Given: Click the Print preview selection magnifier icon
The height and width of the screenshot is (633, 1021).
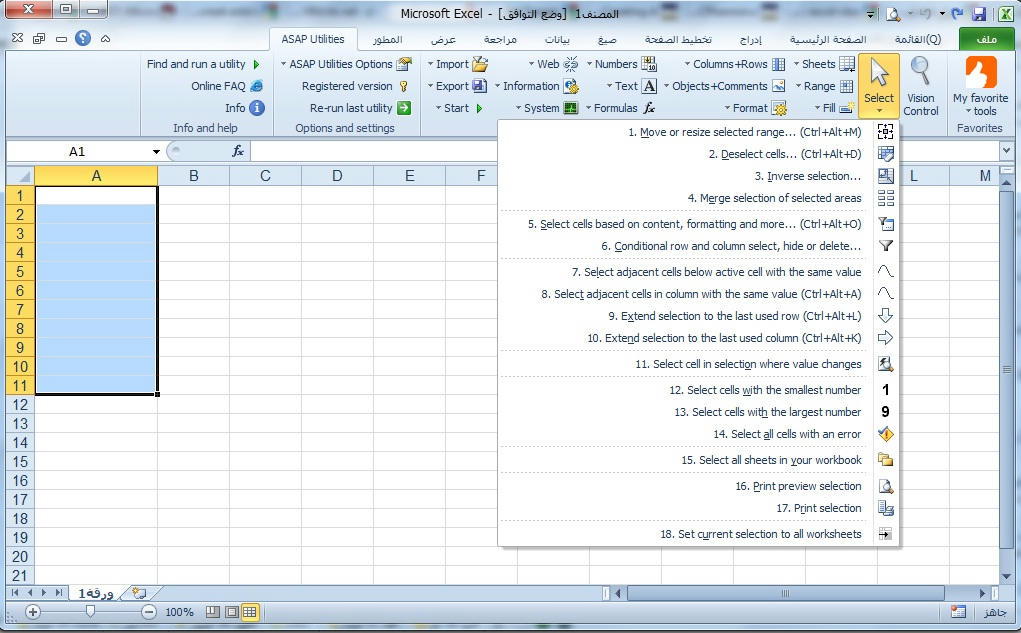Looking at the screenshot, I should click(885, 486).
